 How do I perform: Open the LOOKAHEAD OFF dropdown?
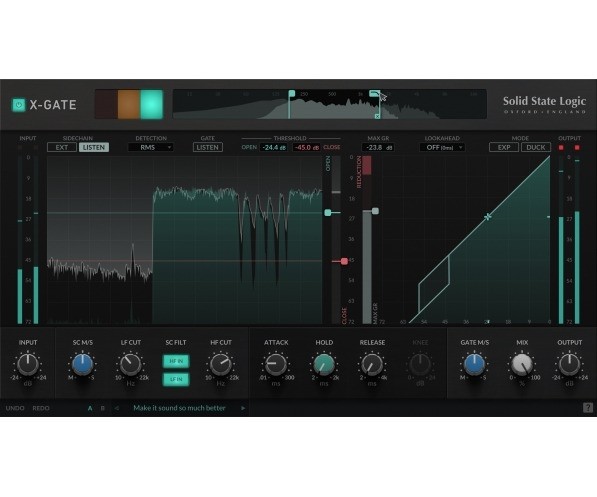(442, 147)
